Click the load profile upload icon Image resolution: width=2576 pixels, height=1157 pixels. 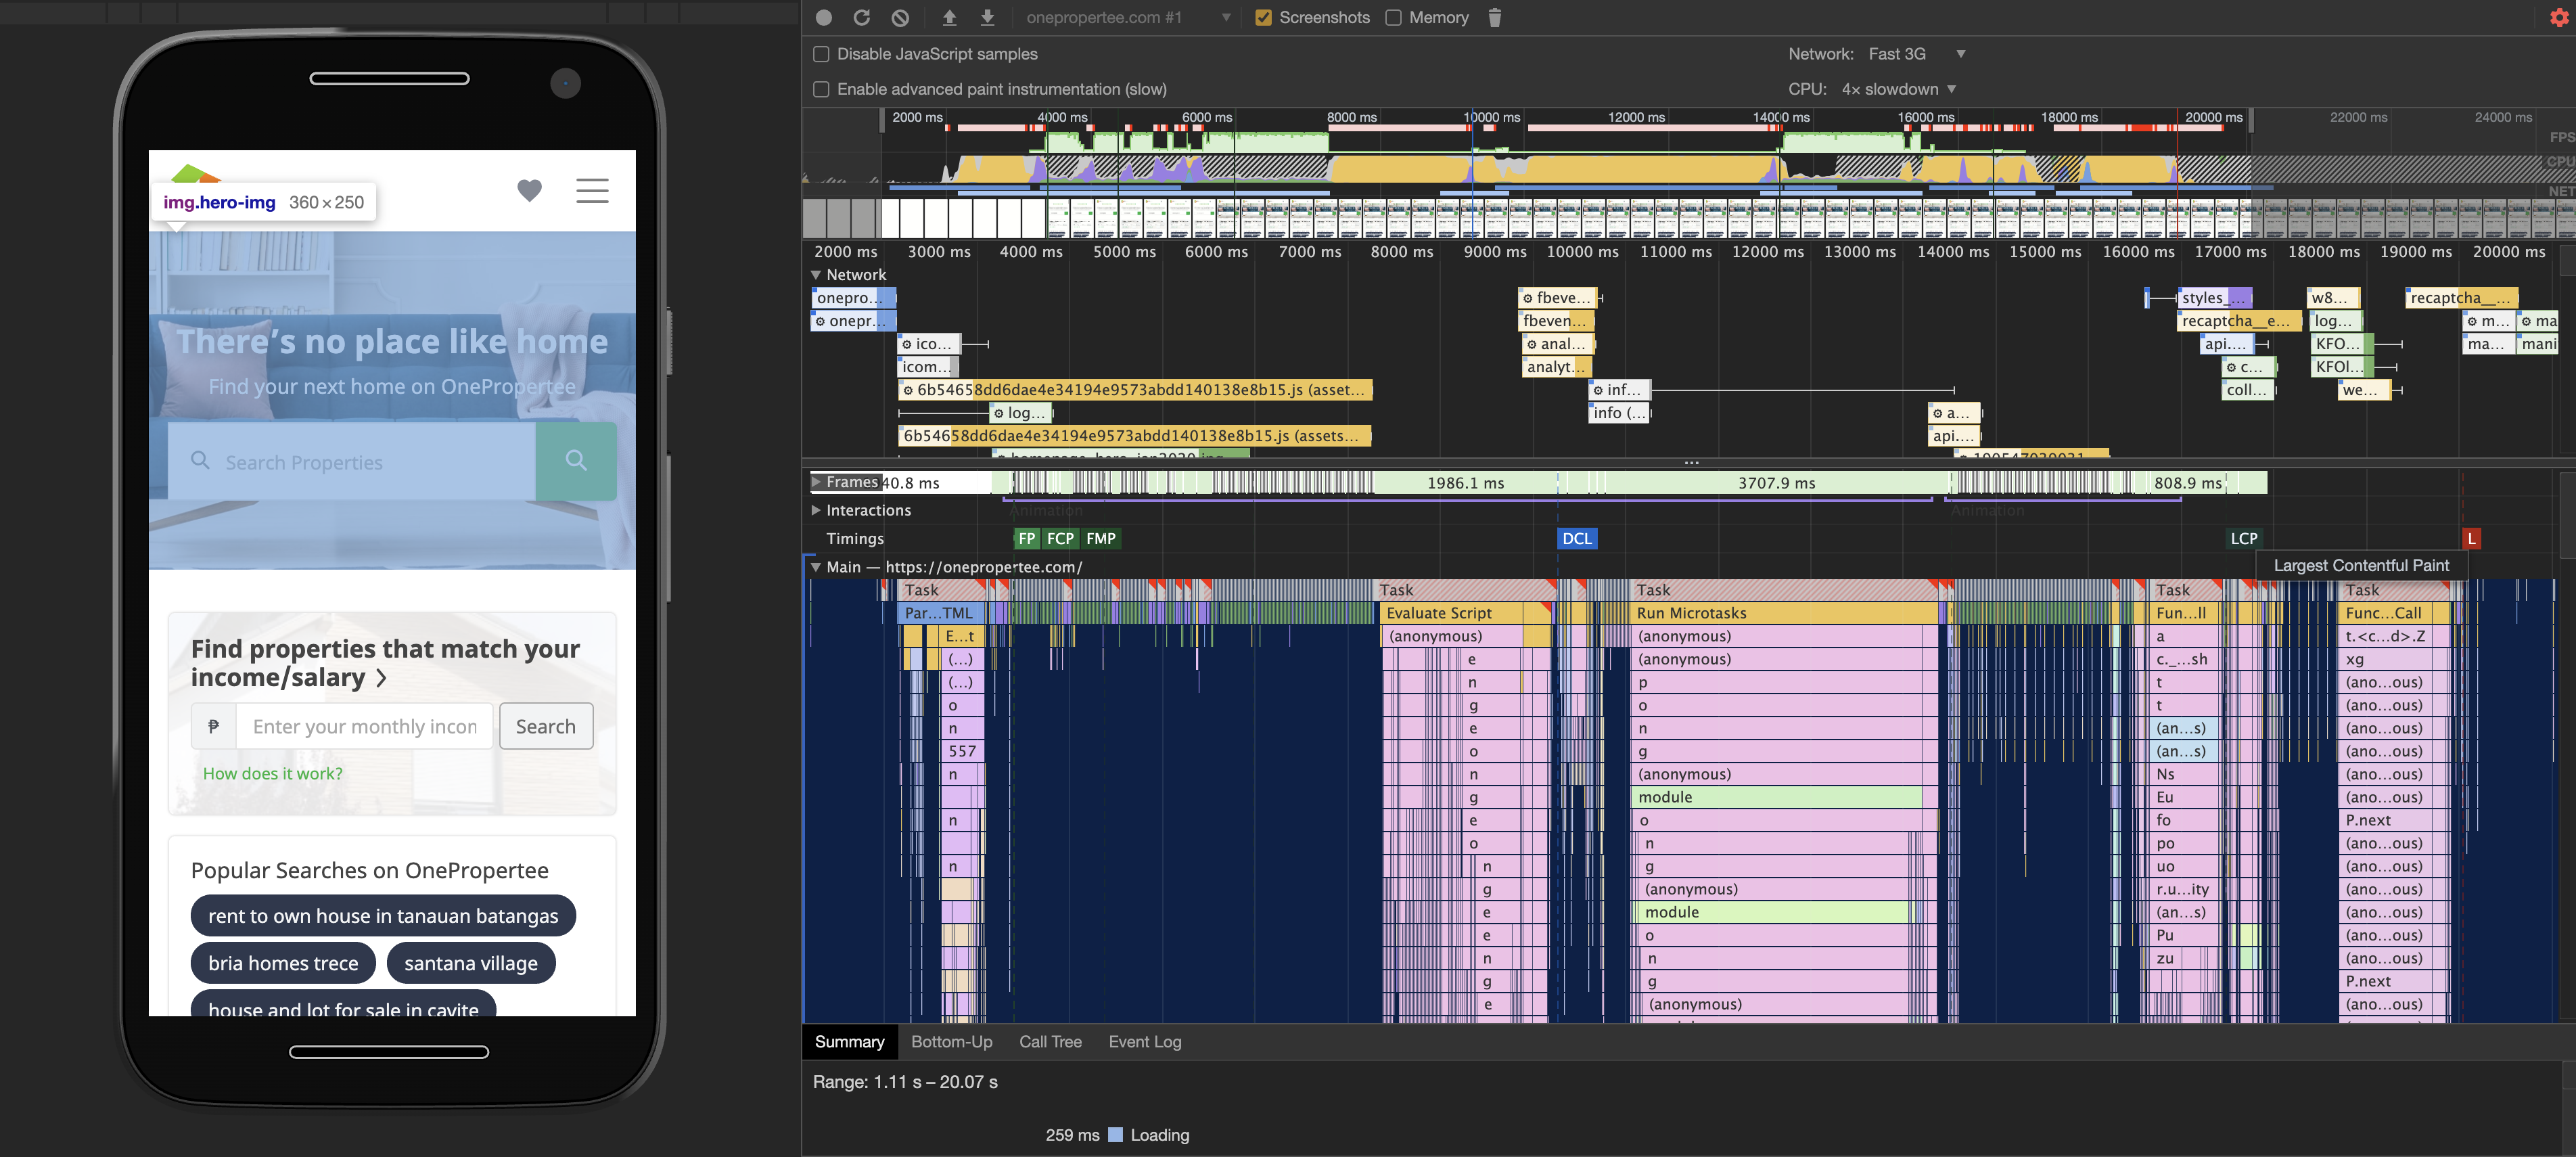(x=949, y=17)
